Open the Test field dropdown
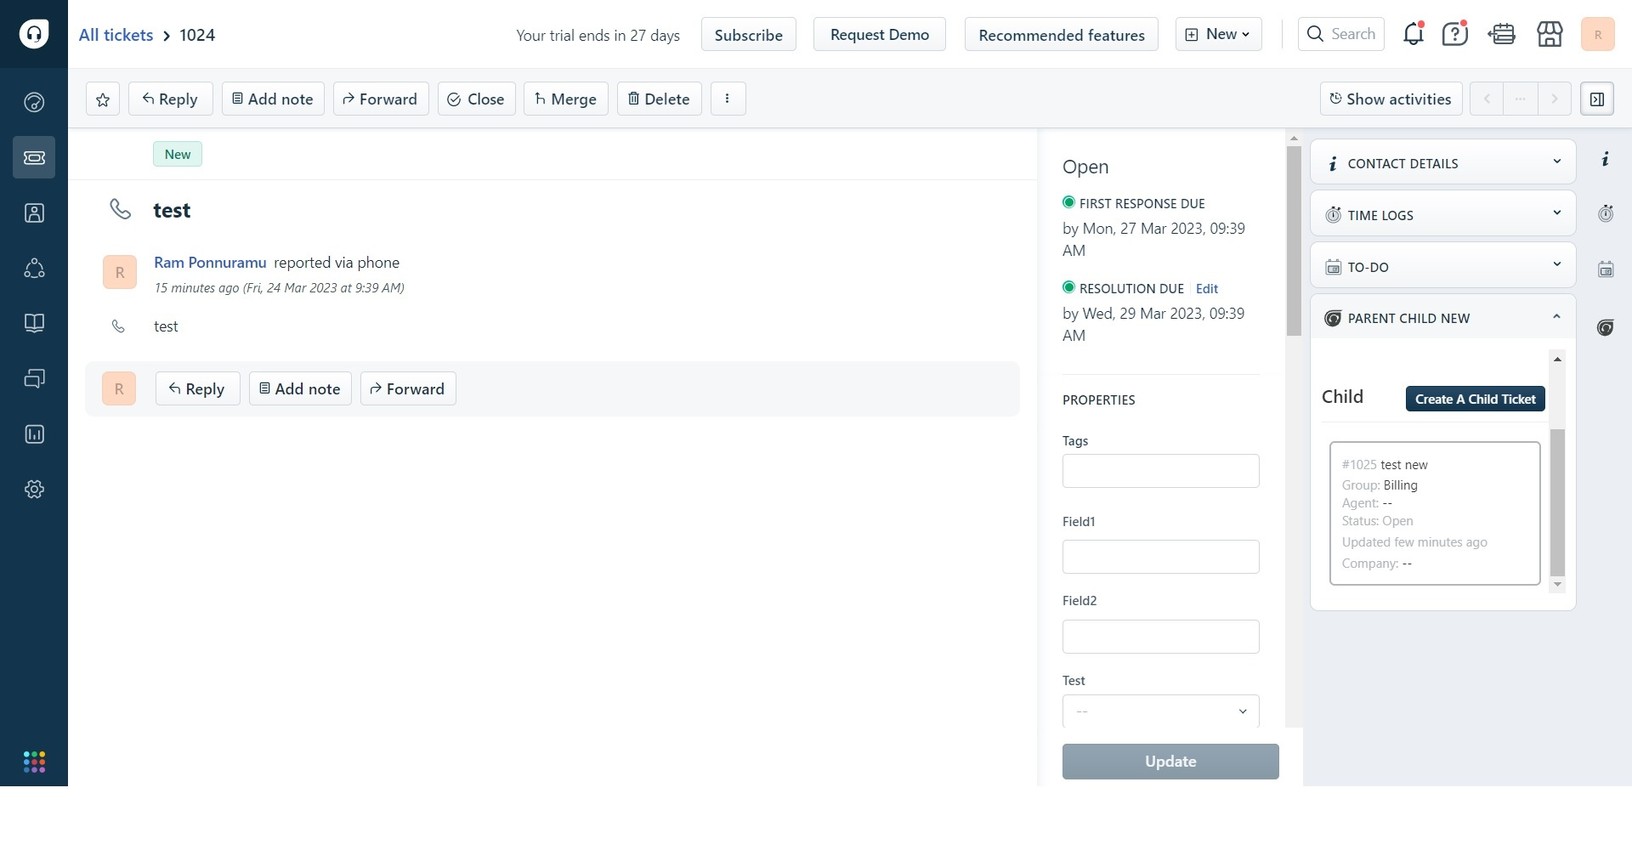 [x=1160, y=711]
